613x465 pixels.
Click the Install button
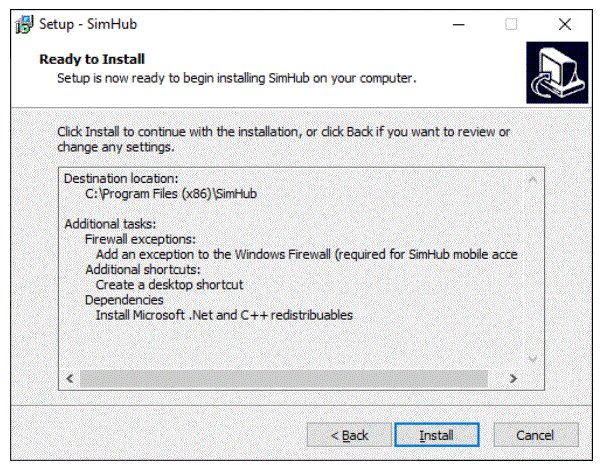click(x=437, y=435)
